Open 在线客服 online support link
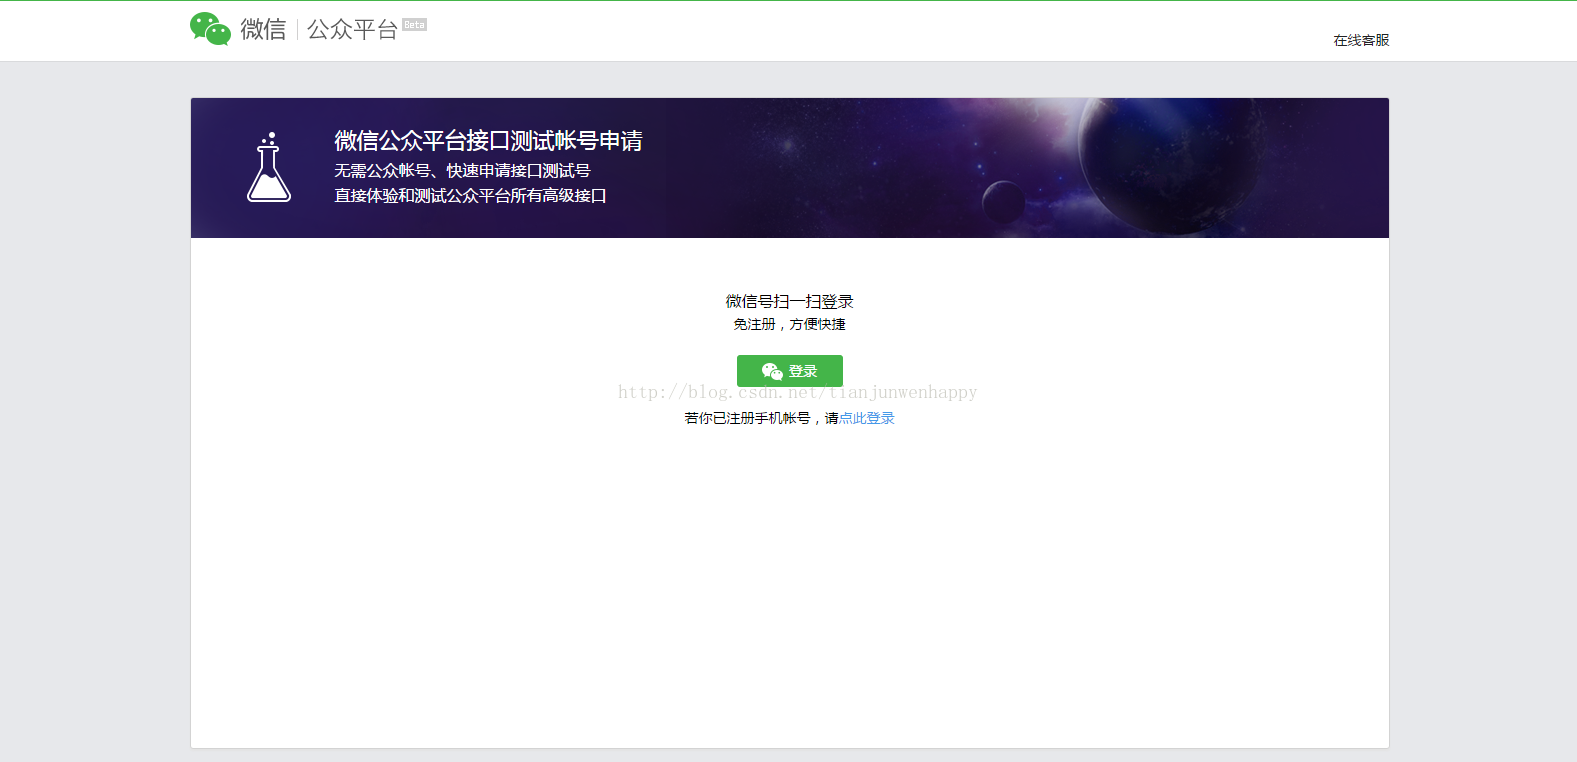 (x=1361, y=40)
